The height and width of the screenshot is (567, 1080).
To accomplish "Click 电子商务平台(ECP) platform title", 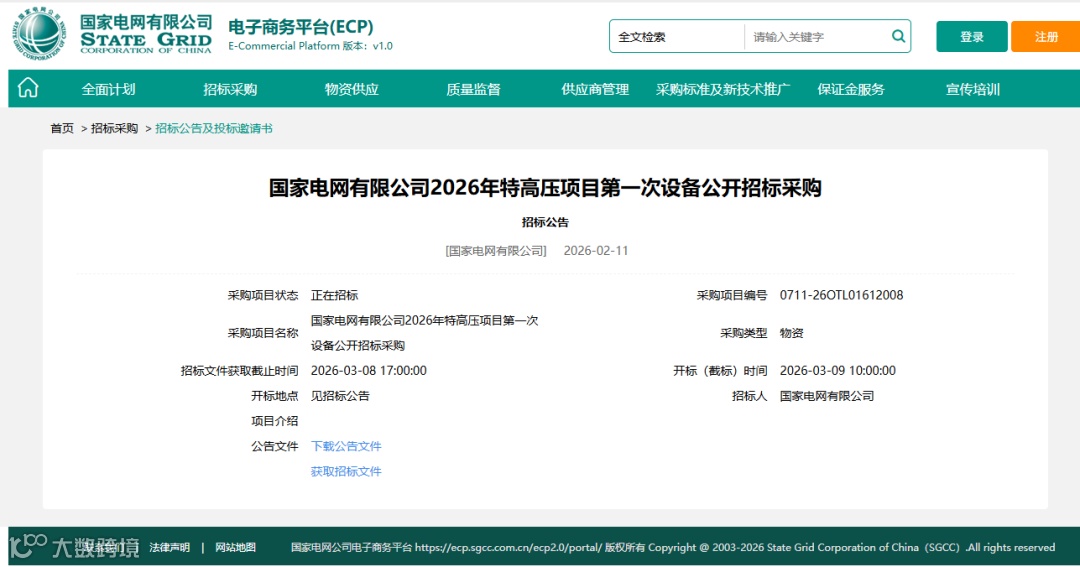I will point(301,27).
